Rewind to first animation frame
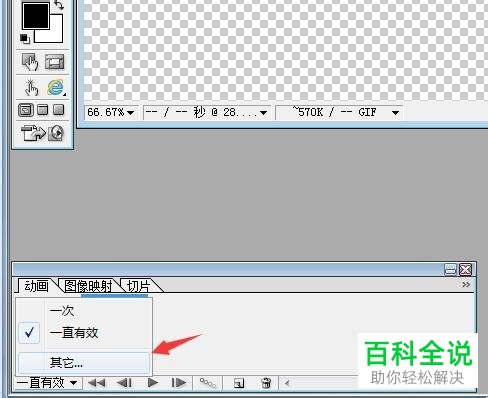The height and width of the screenshot is (398, 488). point(96,383)
